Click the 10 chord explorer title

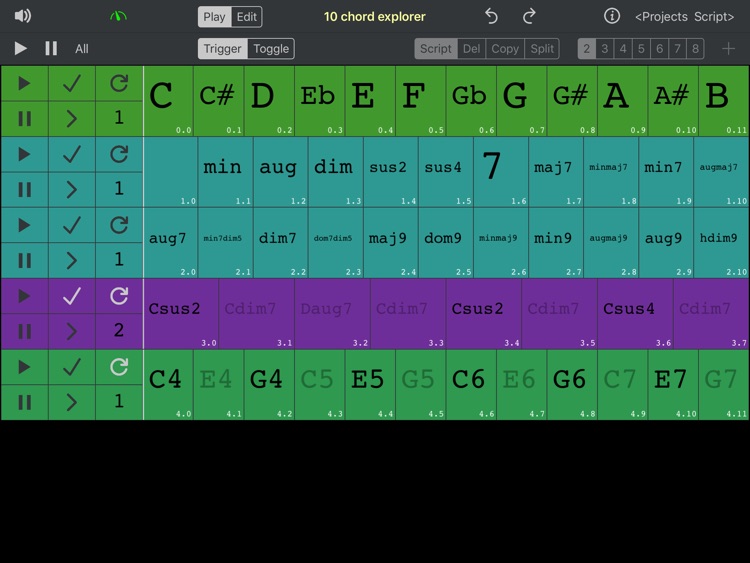pyautogui.click(x=375, y=17)
